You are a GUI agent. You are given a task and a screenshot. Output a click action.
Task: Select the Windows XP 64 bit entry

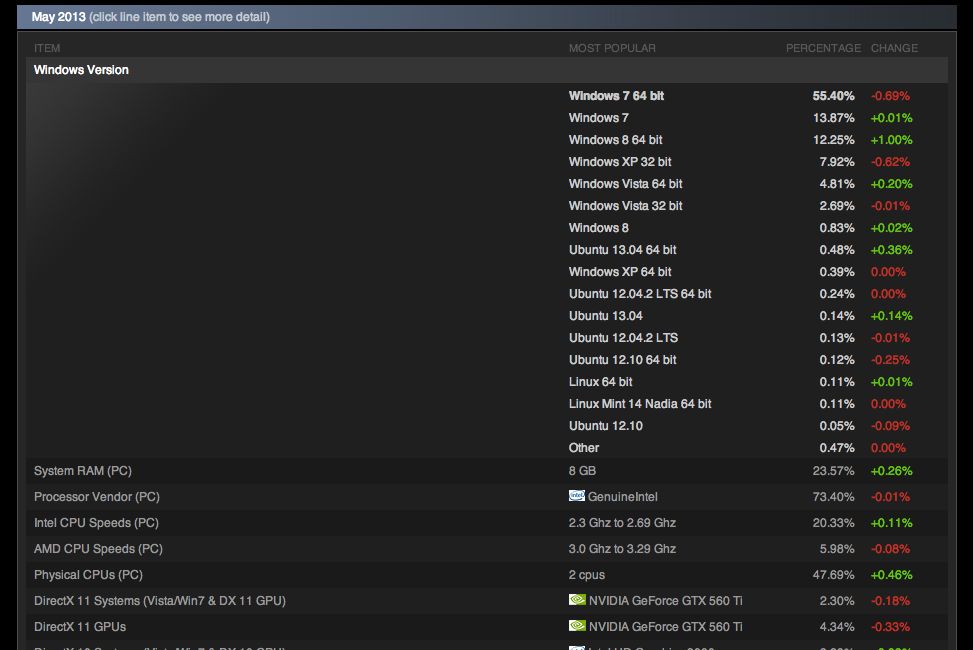tap(620, 272)
